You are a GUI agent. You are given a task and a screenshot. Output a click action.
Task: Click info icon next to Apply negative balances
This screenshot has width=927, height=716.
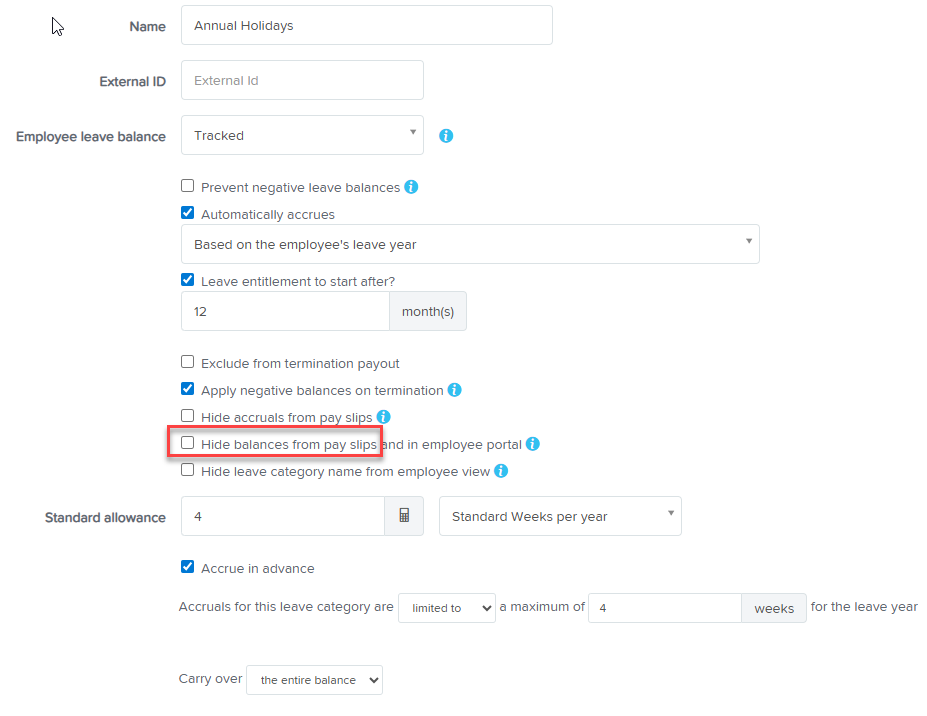coord(455,390)
